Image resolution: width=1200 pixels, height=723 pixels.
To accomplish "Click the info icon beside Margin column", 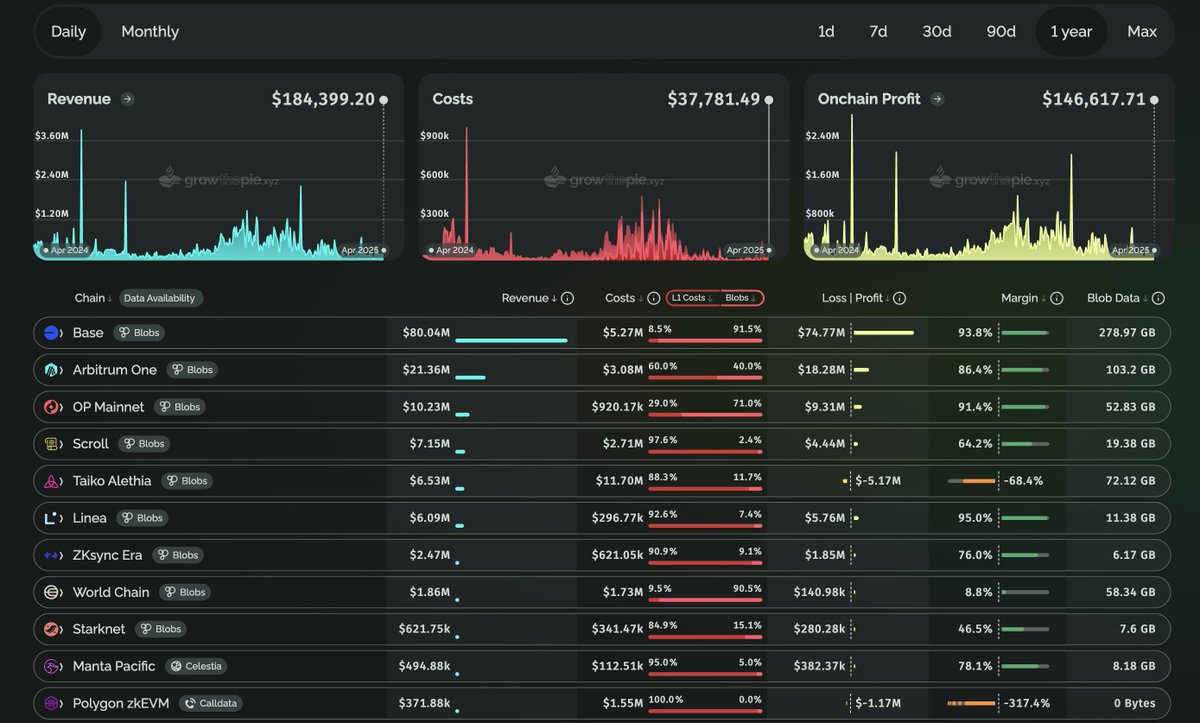I will [1057, 298].
